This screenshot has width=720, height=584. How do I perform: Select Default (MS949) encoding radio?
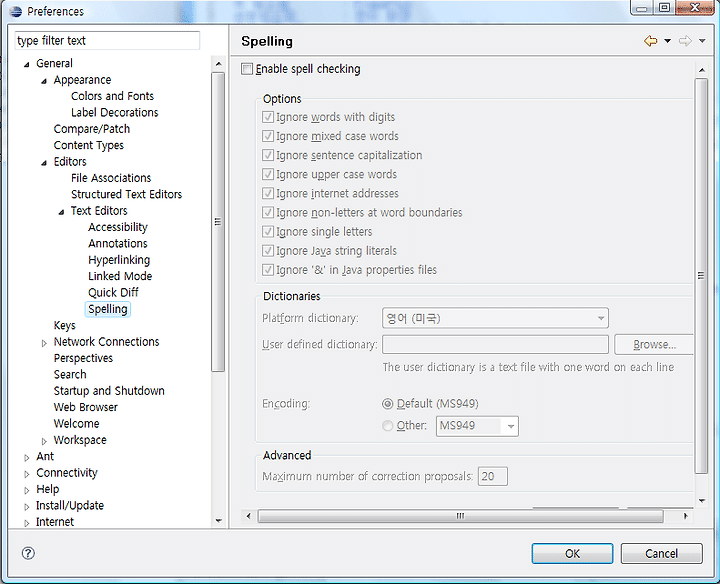click(388, 404)
